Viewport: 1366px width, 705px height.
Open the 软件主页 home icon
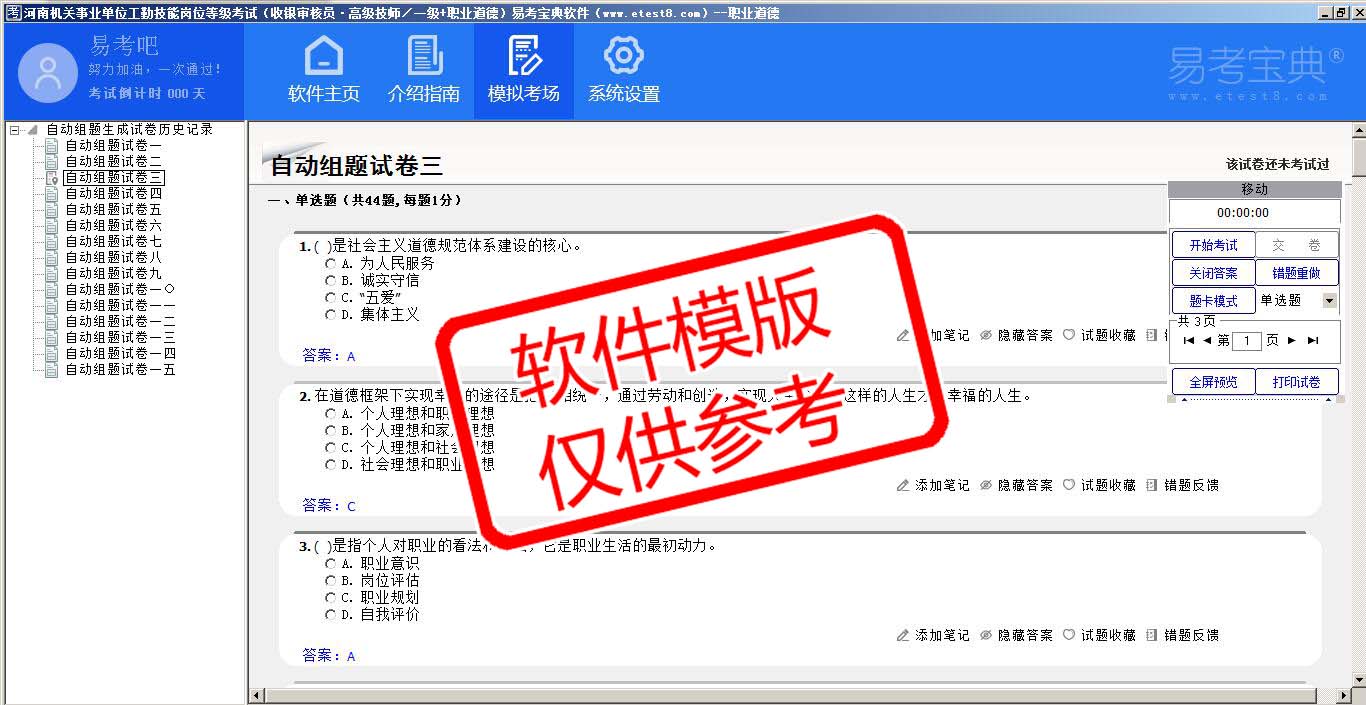323,55
